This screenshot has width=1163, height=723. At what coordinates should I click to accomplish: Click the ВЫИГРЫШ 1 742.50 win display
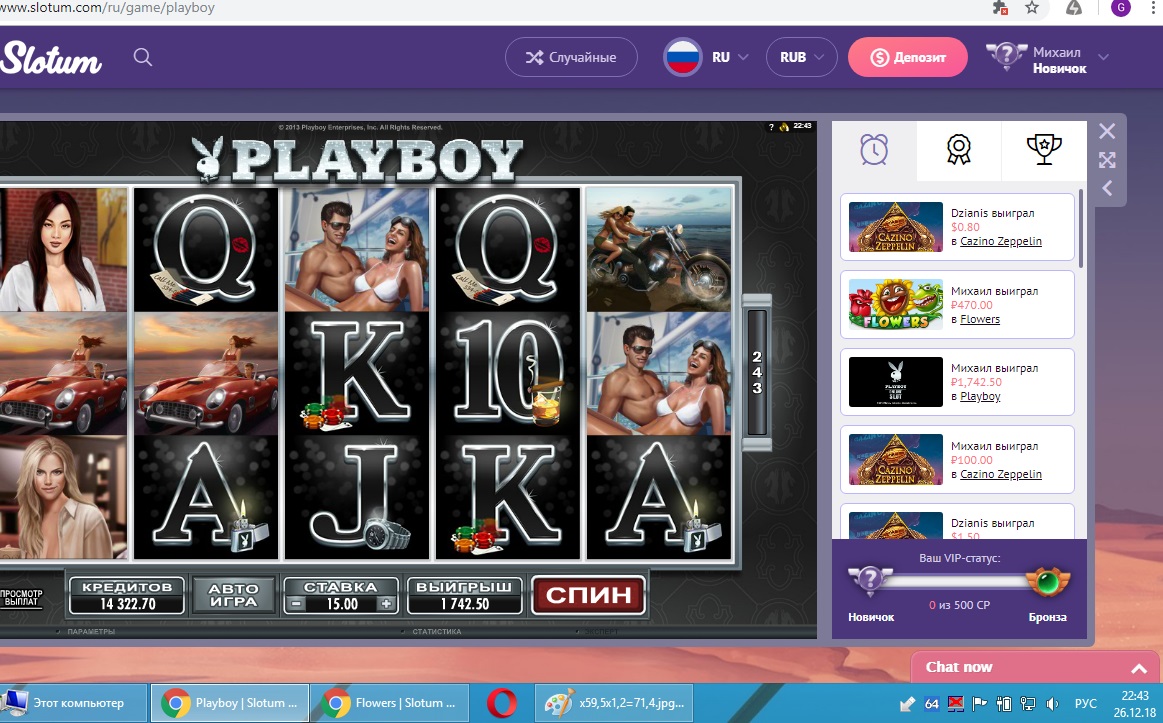coord(464,595)
